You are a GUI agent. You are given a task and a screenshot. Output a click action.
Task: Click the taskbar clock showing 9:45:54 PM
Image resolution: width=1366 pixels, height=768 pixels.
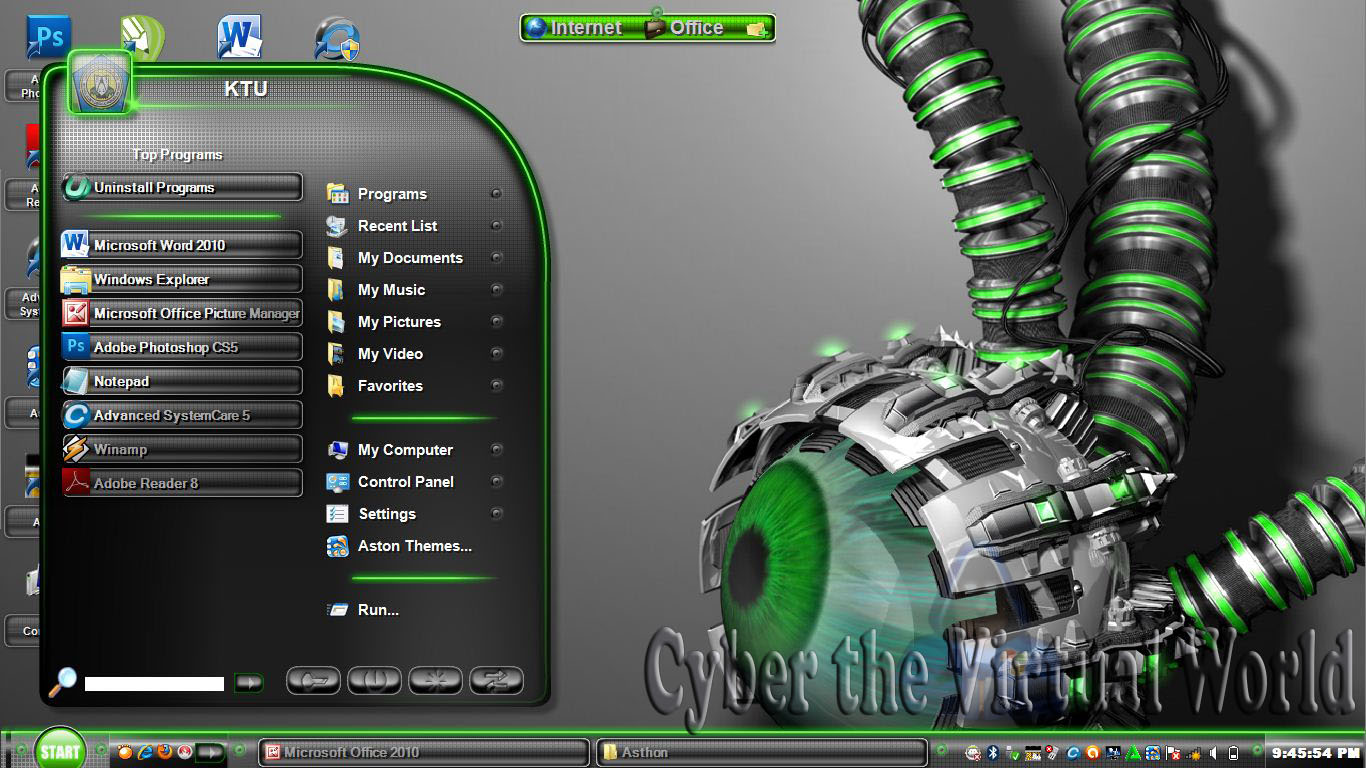click(x=1316, y=753)
